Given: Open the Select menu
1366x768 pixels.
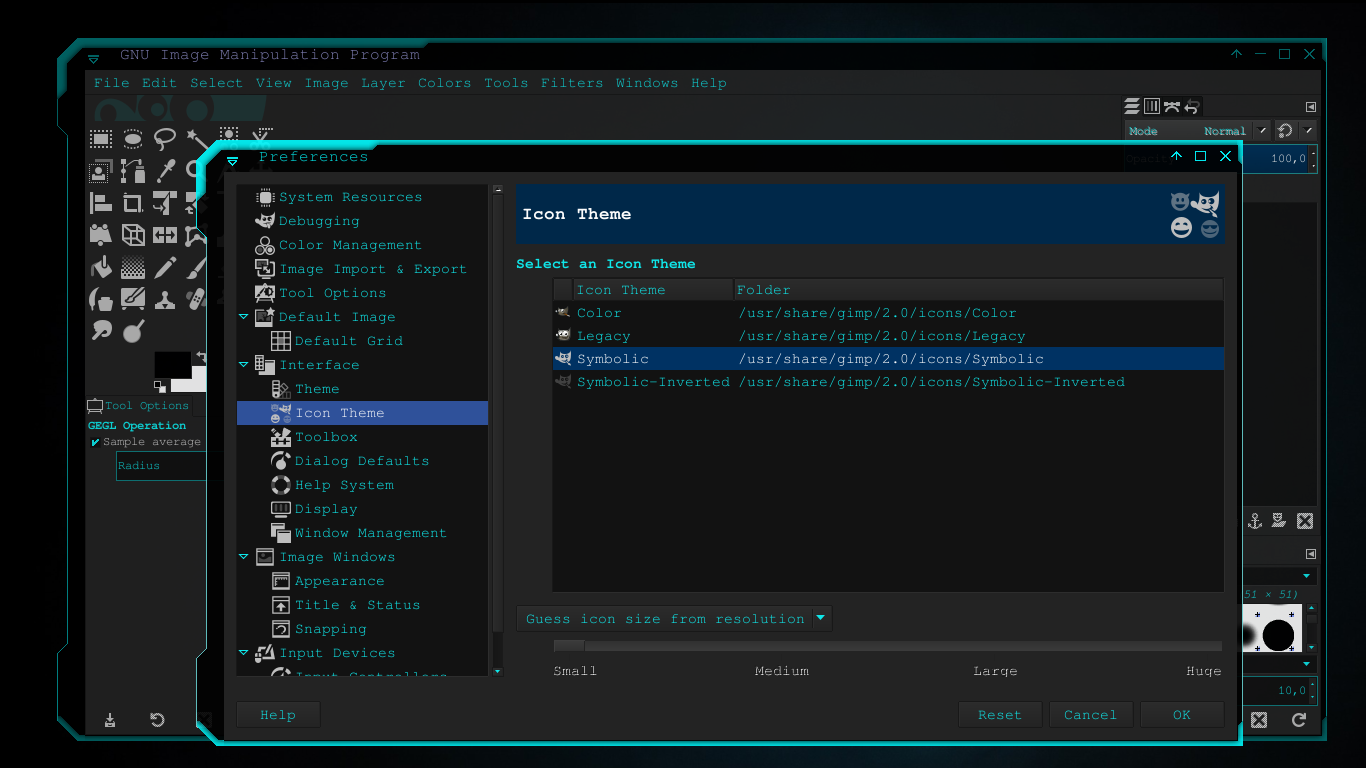Looking at the screenshot, I should pos(216,83).
